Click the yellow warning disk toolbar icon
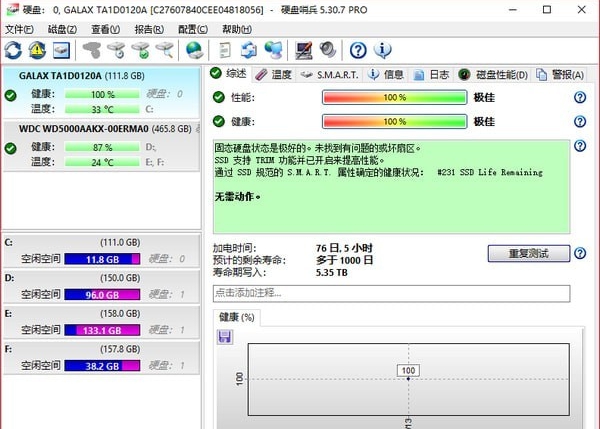Viewport: 600px width, 429px height. 37,50
